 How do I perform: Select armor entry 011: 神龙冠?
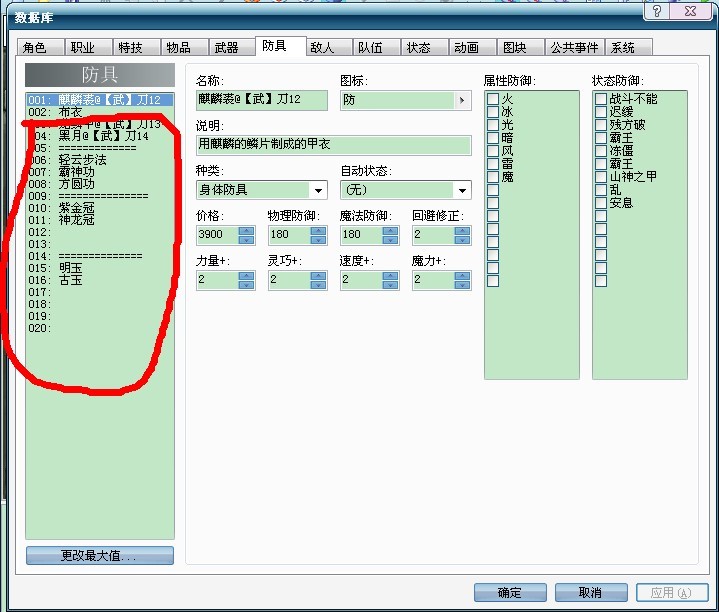(100, 220)
